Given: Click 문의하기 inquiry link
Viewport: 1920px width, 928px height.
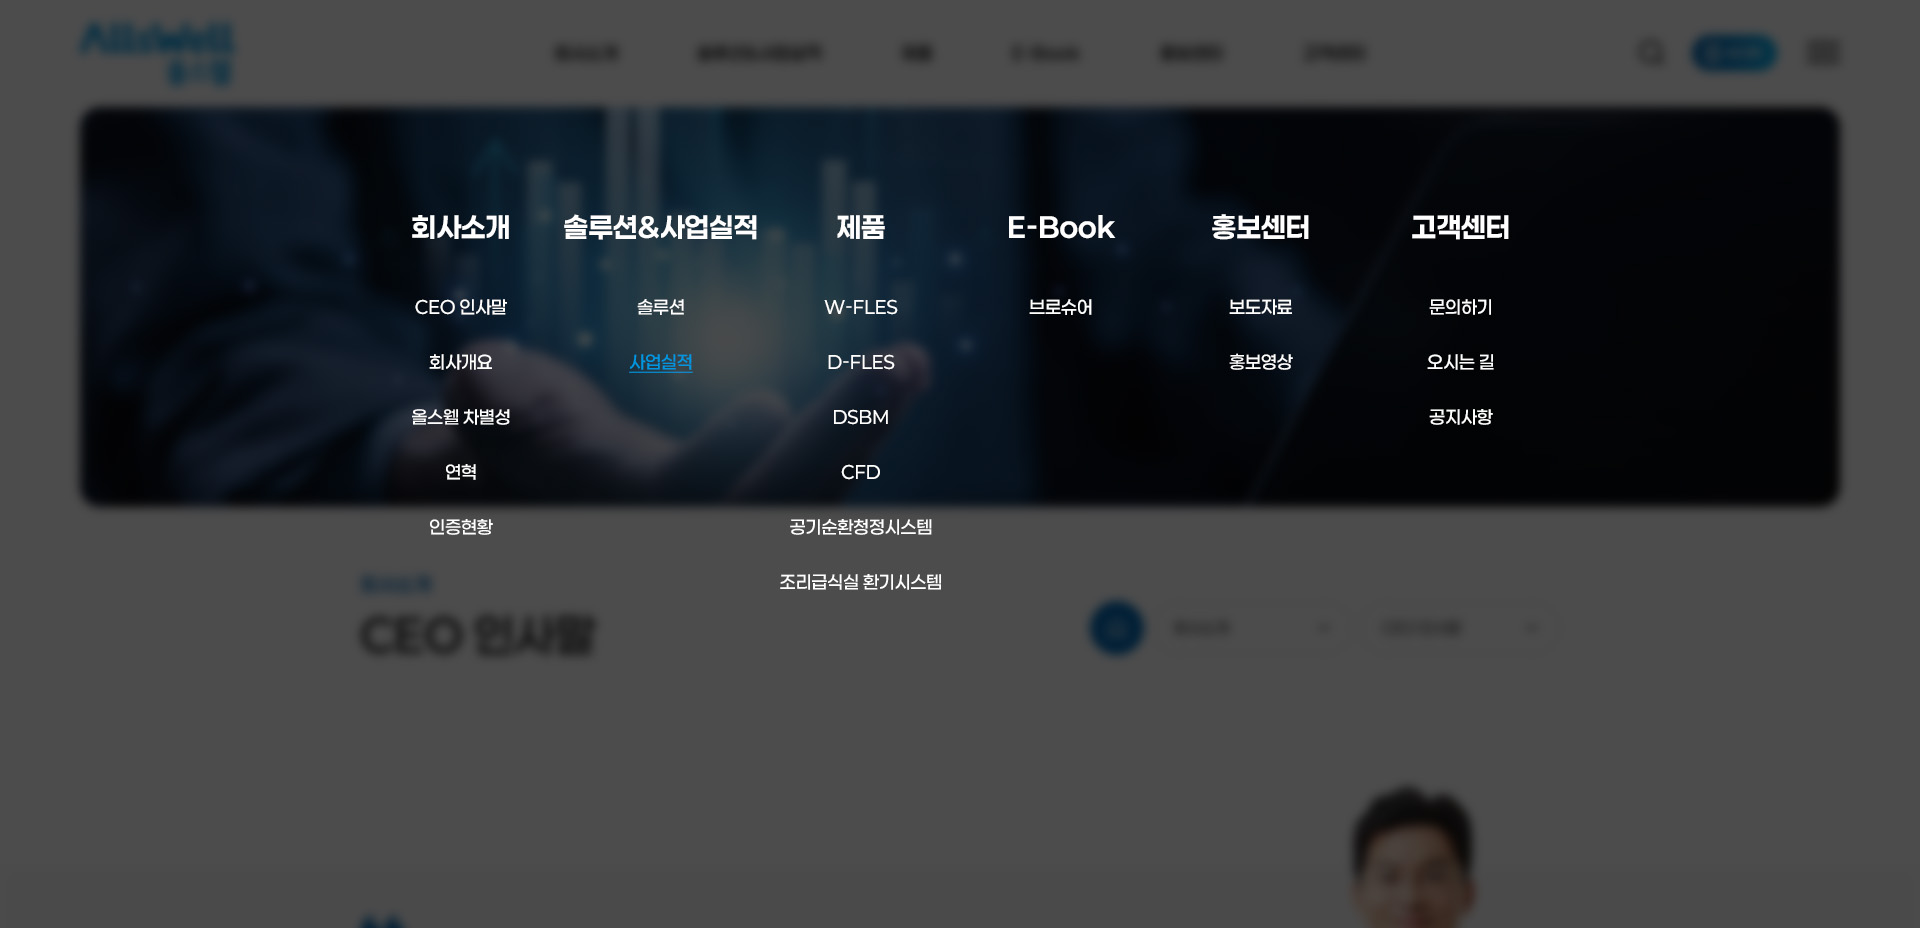Looking at the screenshot, I should [1460, 307].
